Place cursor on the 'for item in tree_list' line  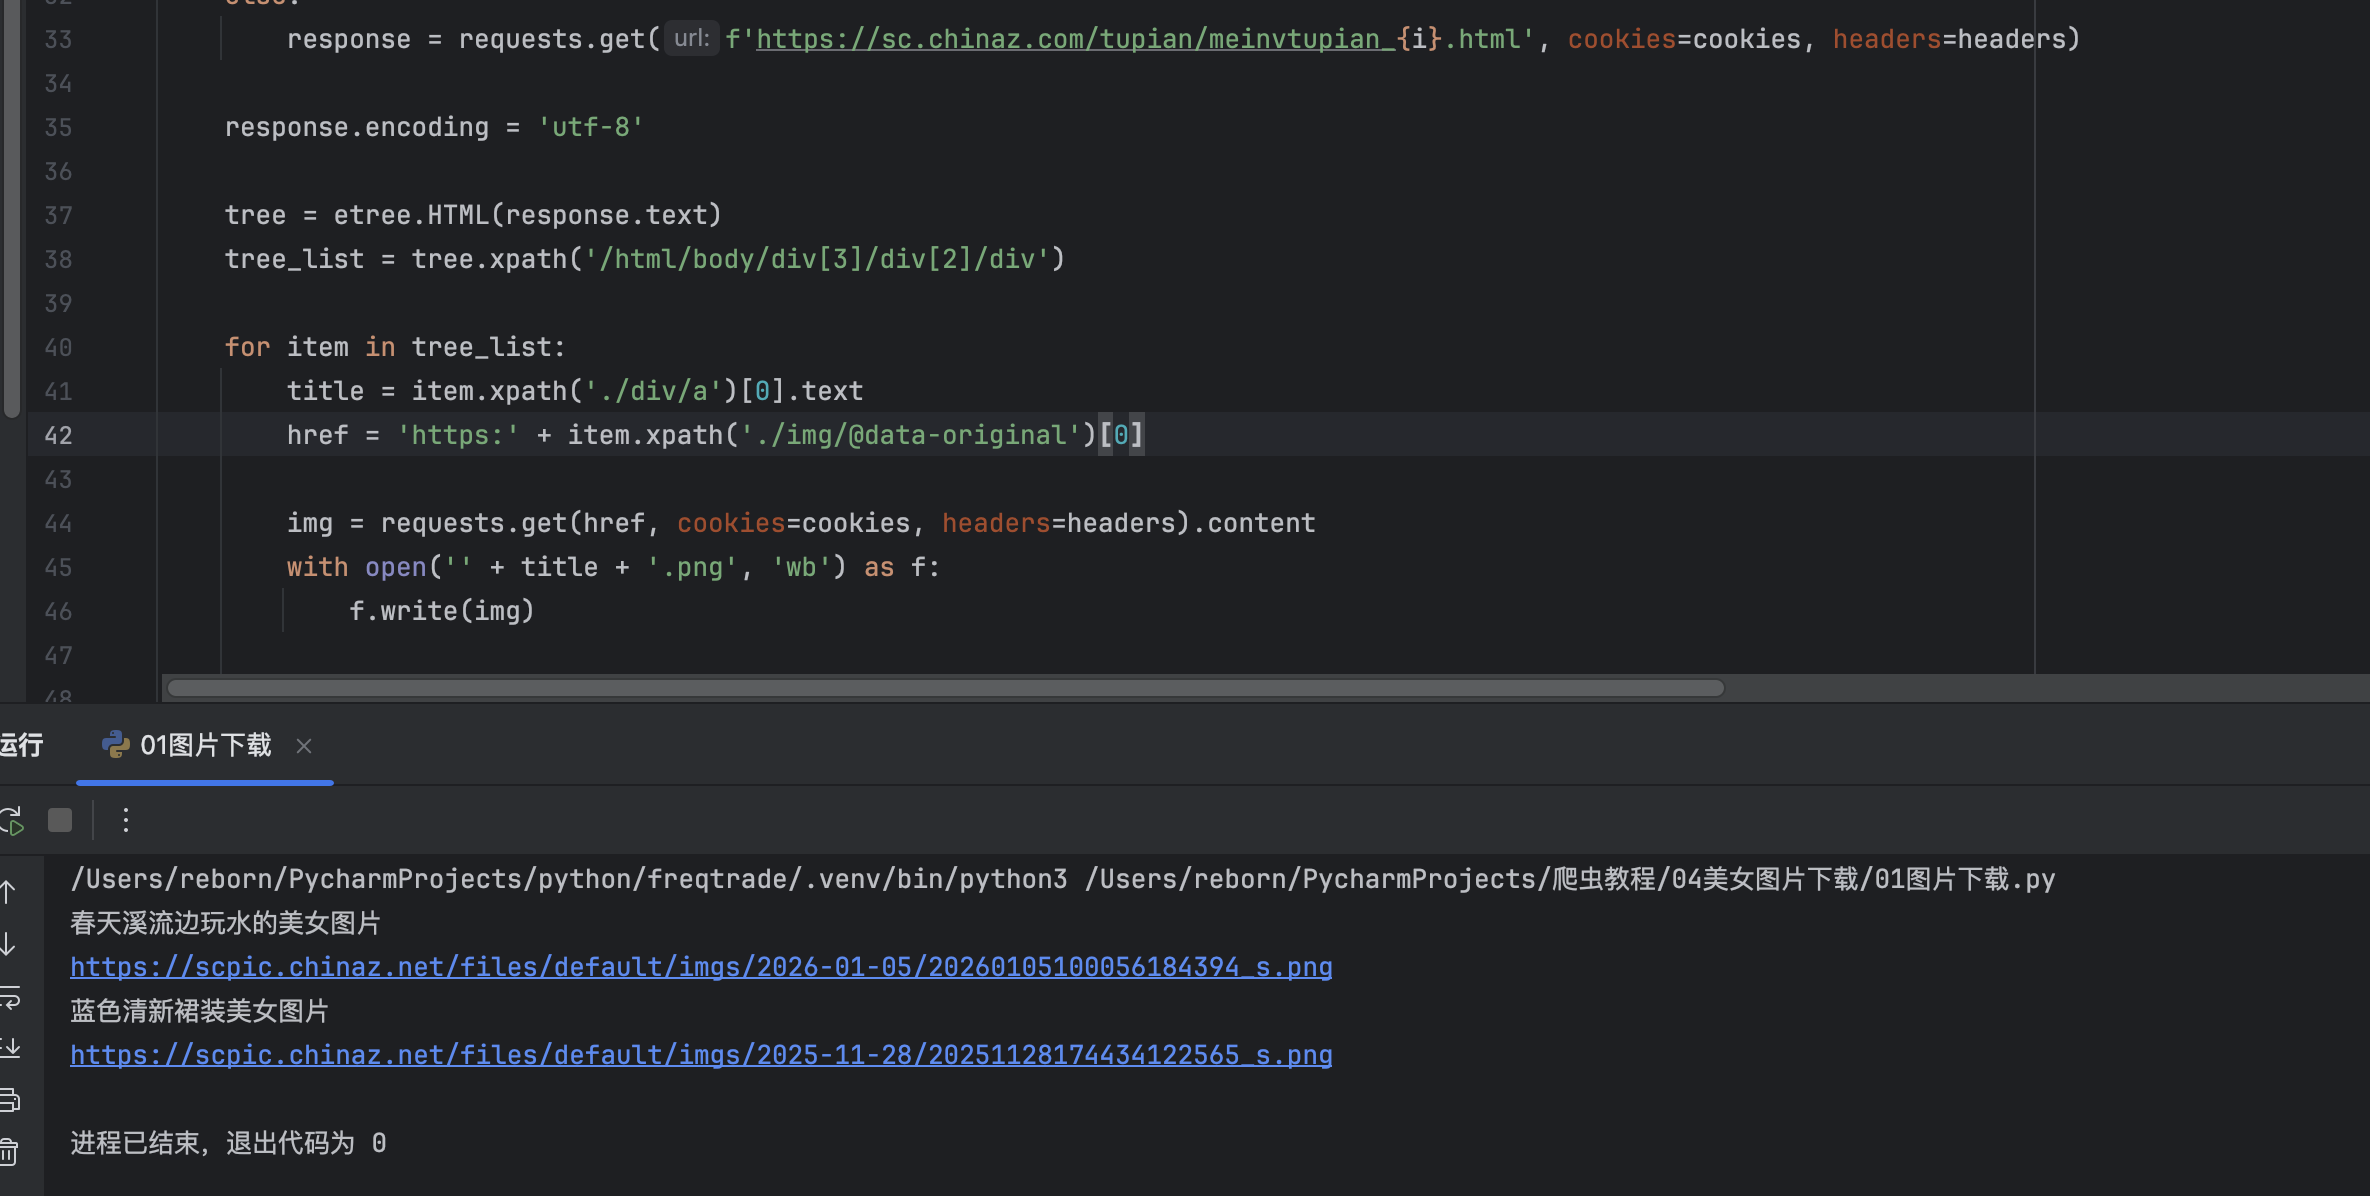[x=394, y=347]
